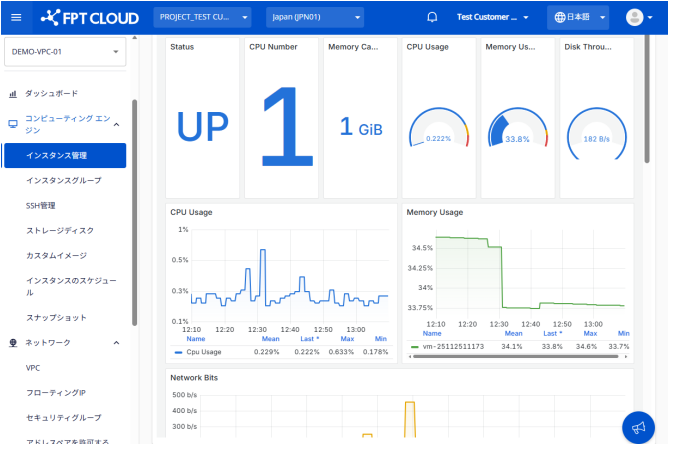
Task: Open the DEMO-VPC-01 selector dropdown
Action: click(65, 51)
